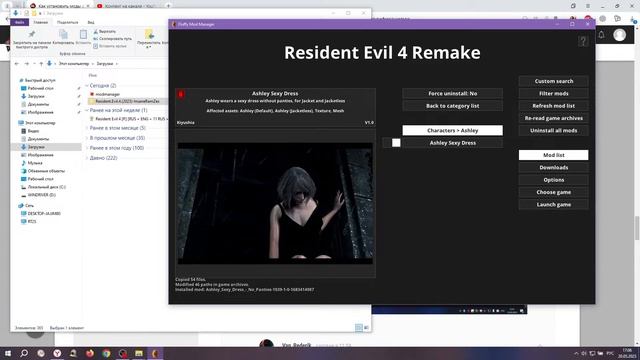Click the Pin to Quick access icon

(x=32, y=35)
